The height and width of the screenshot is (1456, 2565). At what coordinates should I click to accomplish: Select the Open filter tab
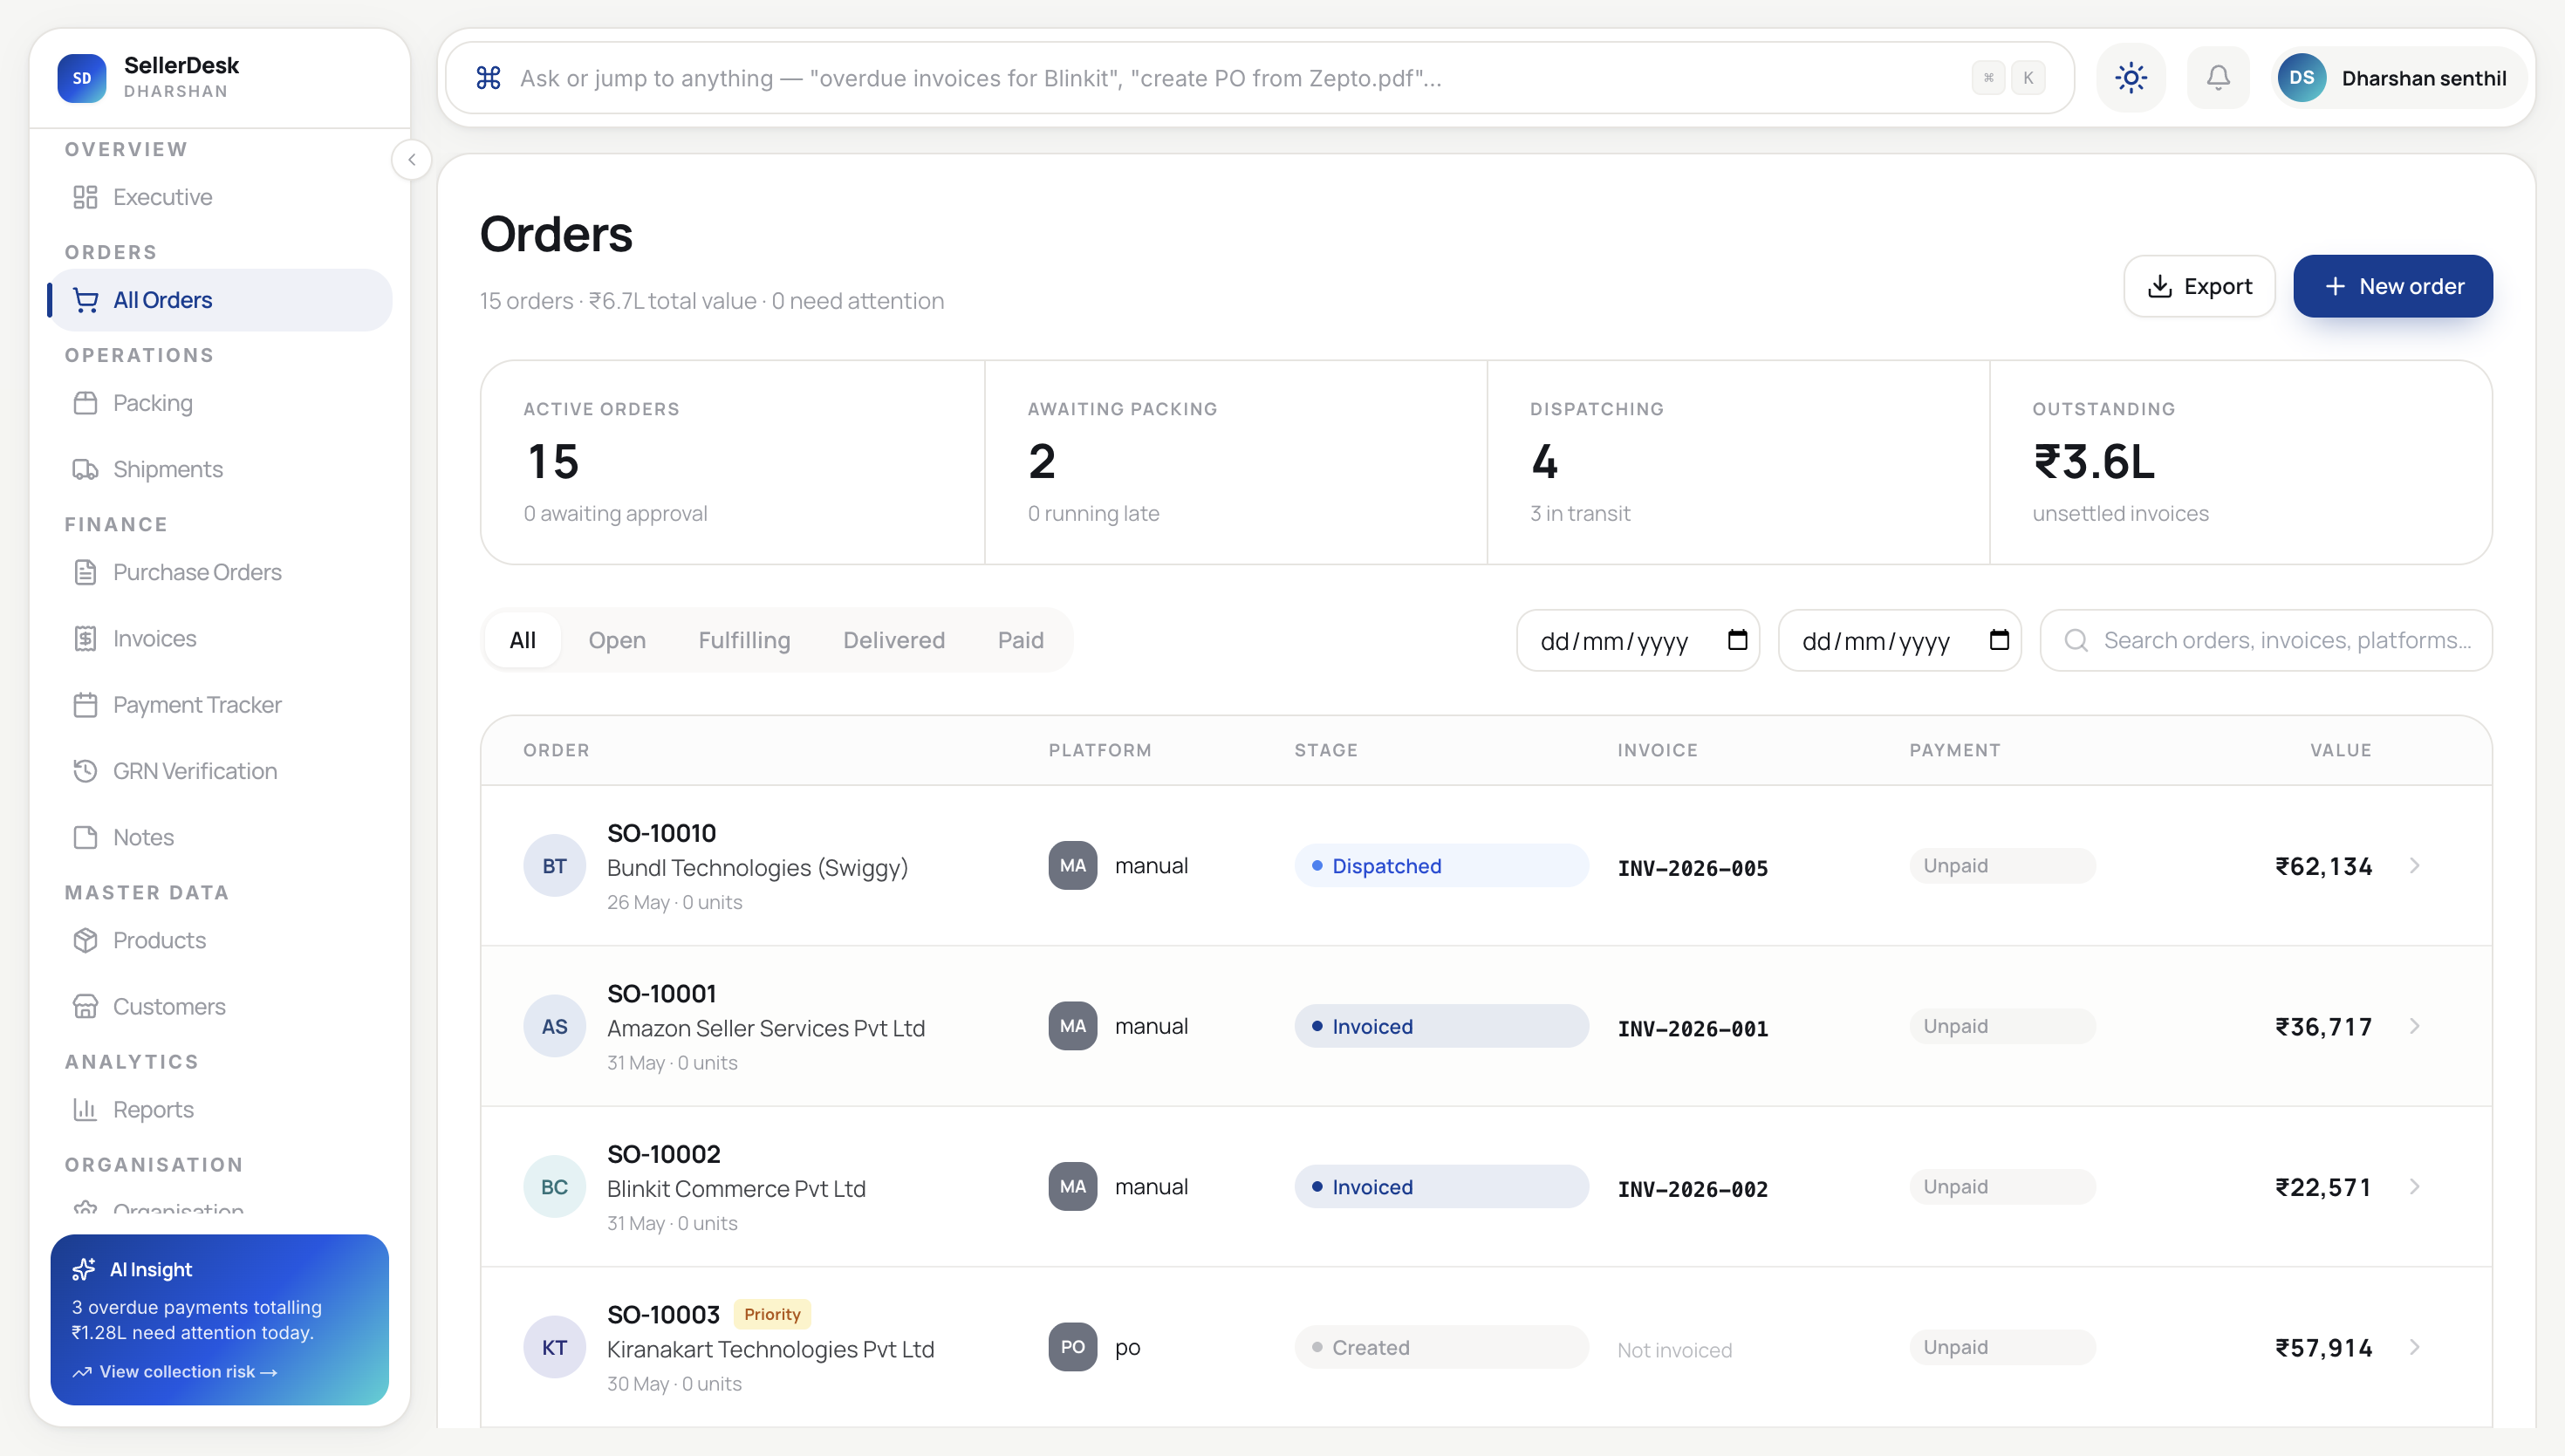pyautogui.click(x=617, y=640)
